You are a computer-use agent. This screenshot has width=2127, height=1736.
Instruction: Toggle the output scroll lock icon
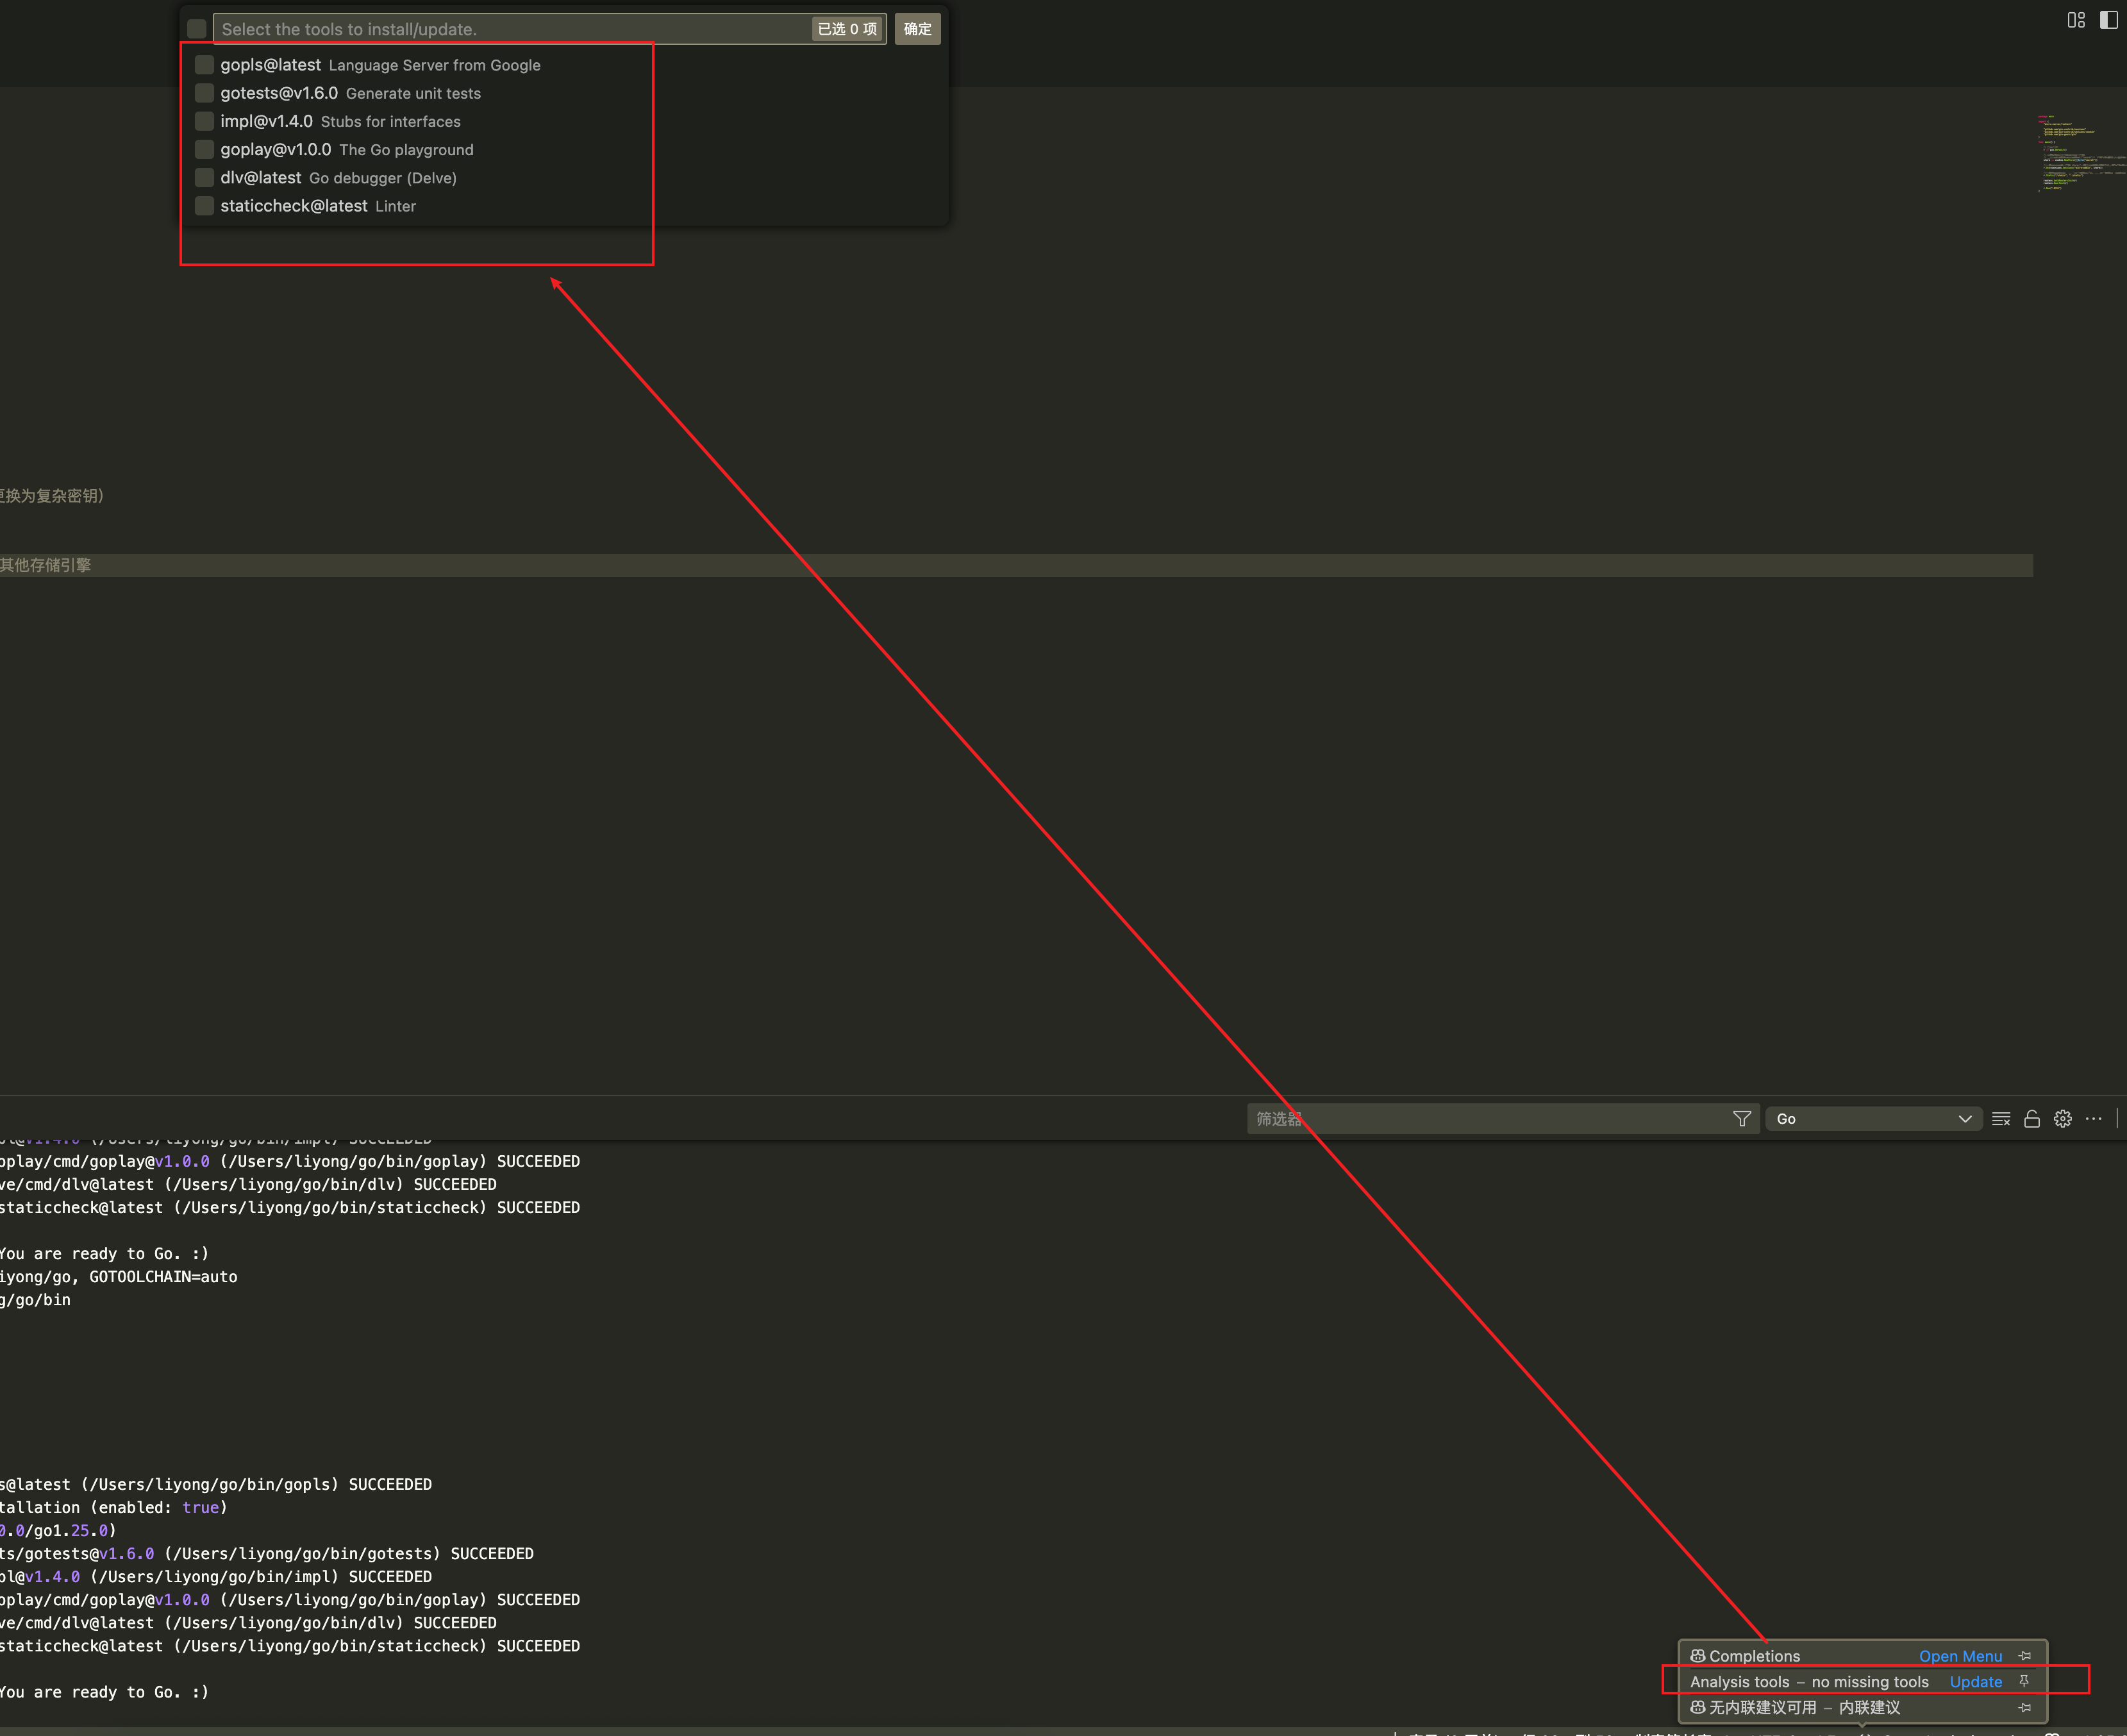click(2031, 1119)
